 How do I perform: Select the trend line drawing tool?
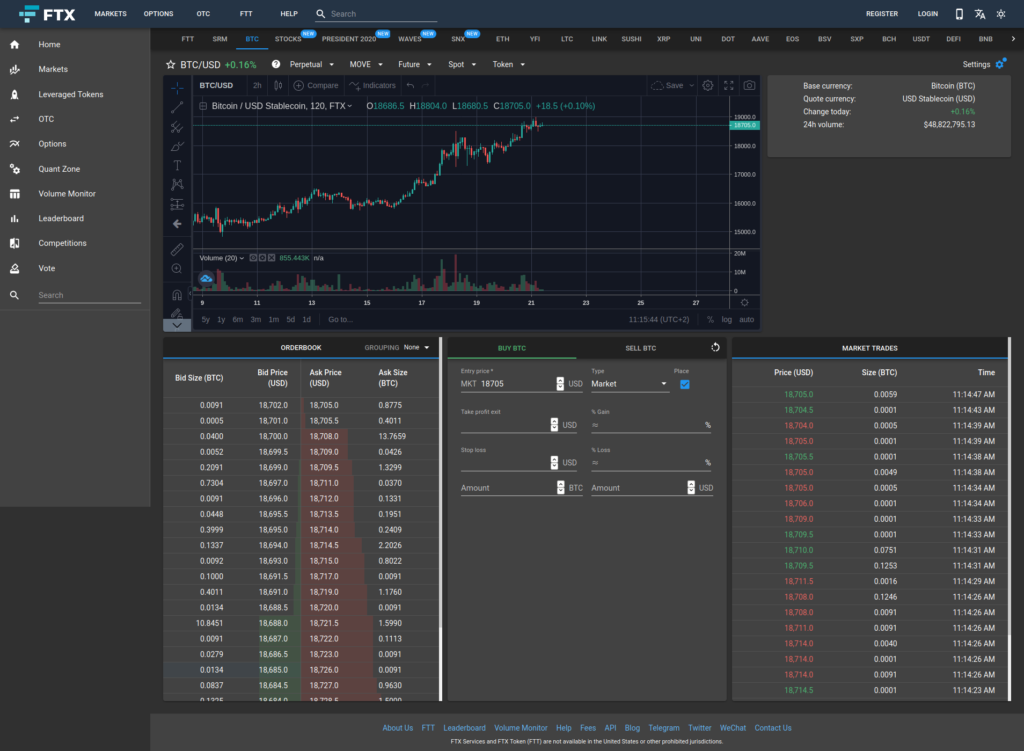177,107
